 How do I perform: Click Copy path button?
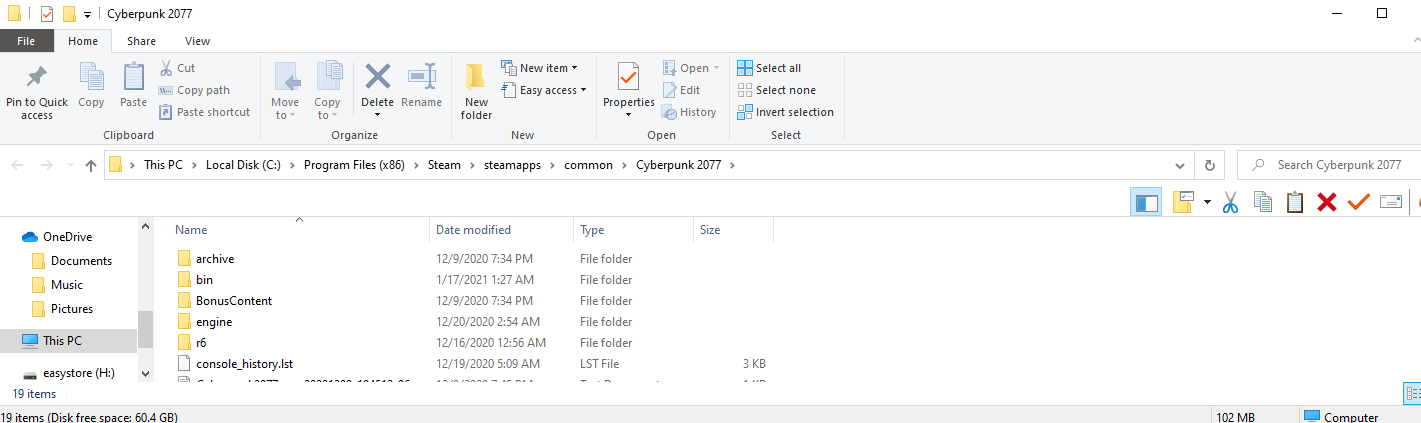(x=194, y=90)
